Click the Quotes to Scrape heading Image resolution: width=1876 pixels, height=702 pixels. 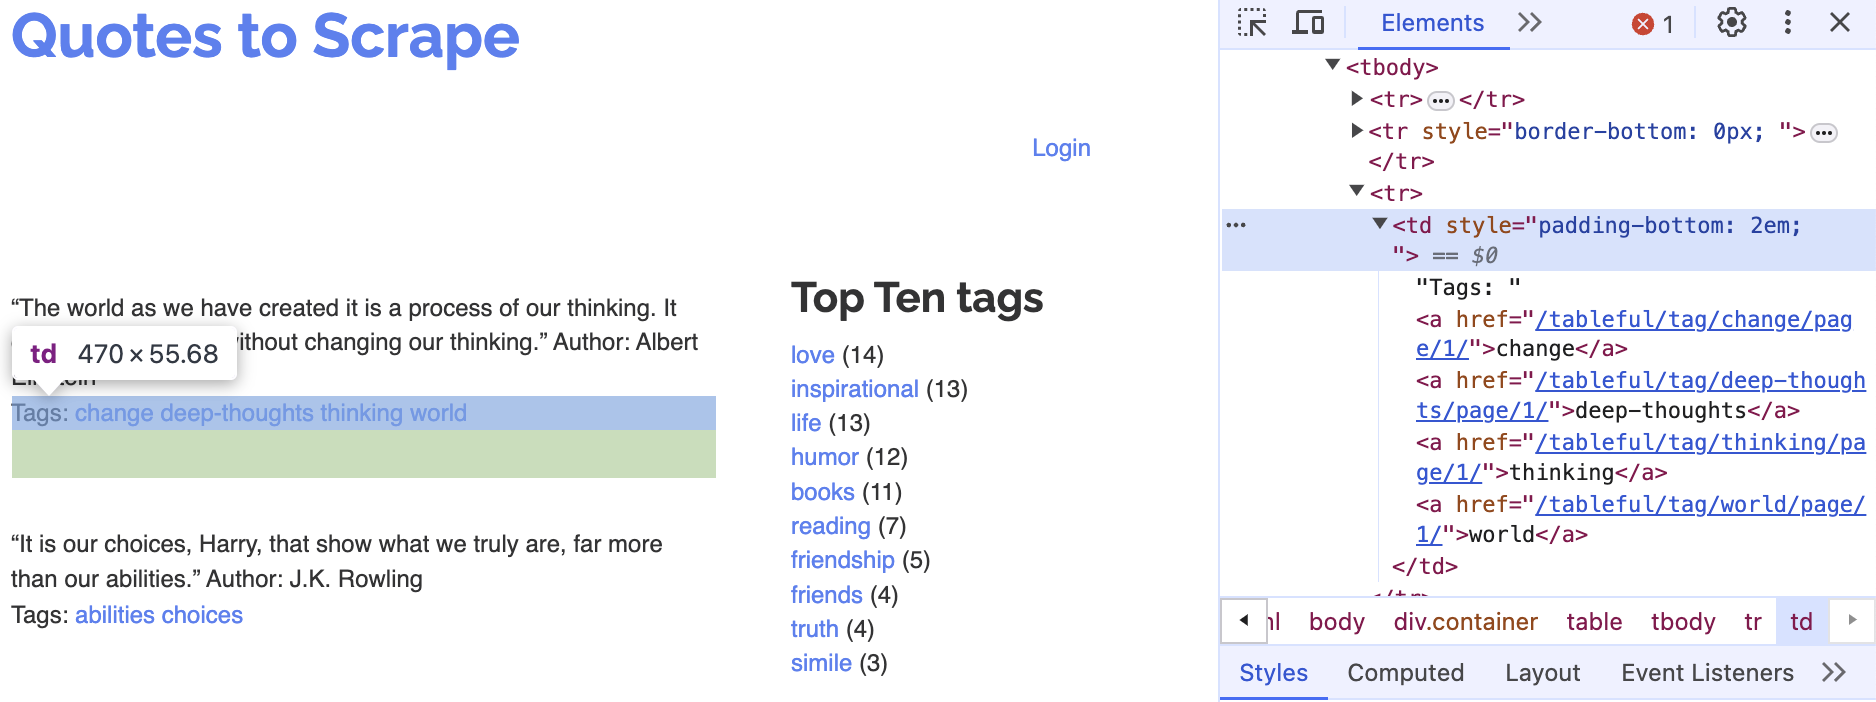point(265,37)
